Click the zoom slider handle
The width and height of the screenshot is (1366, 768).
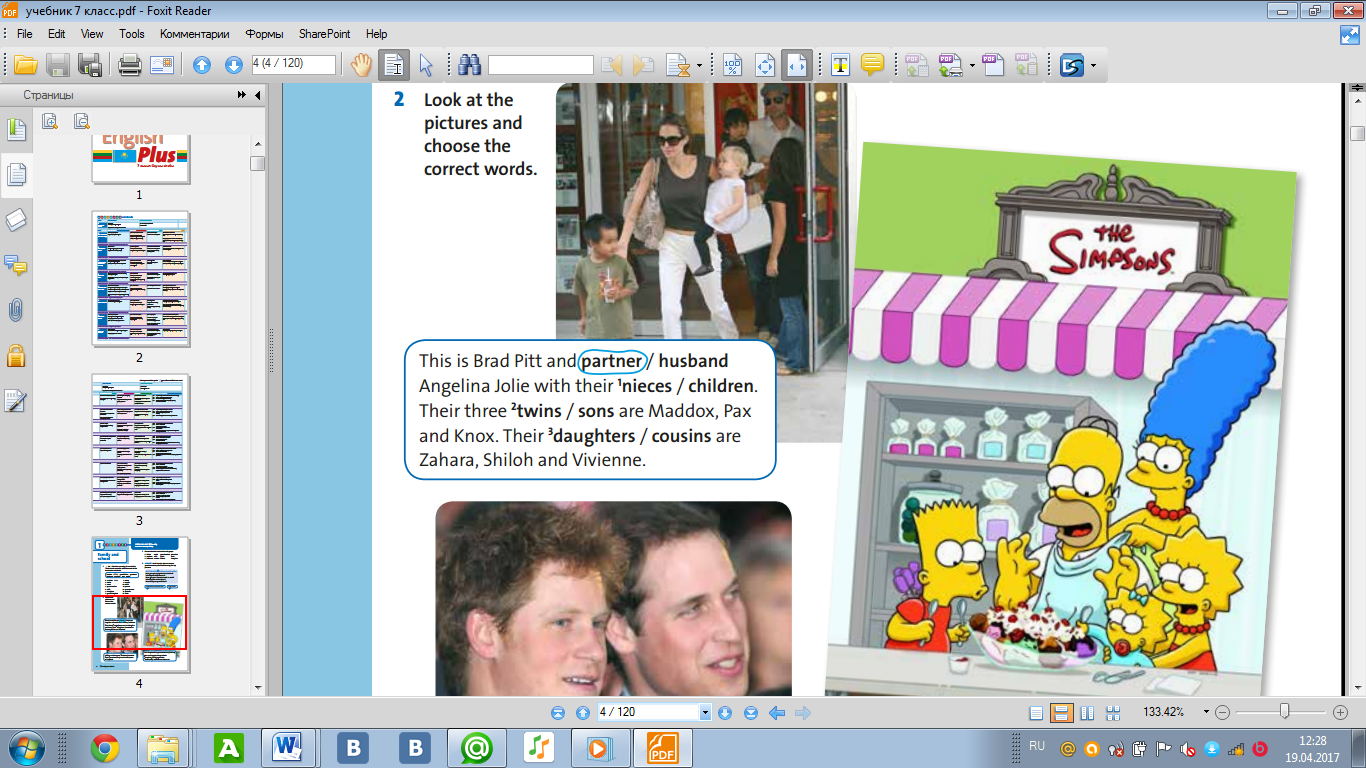tap(1285, 712)
